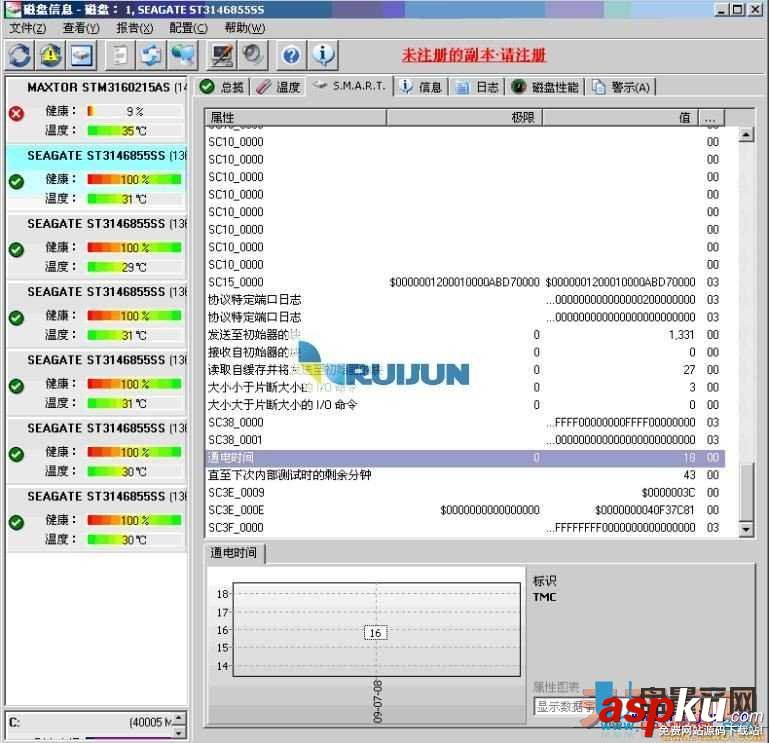Select the 直至下次内部测试时的剩余分钟 row
This screenshot has width=769, height=743.
tap(465, 475)
